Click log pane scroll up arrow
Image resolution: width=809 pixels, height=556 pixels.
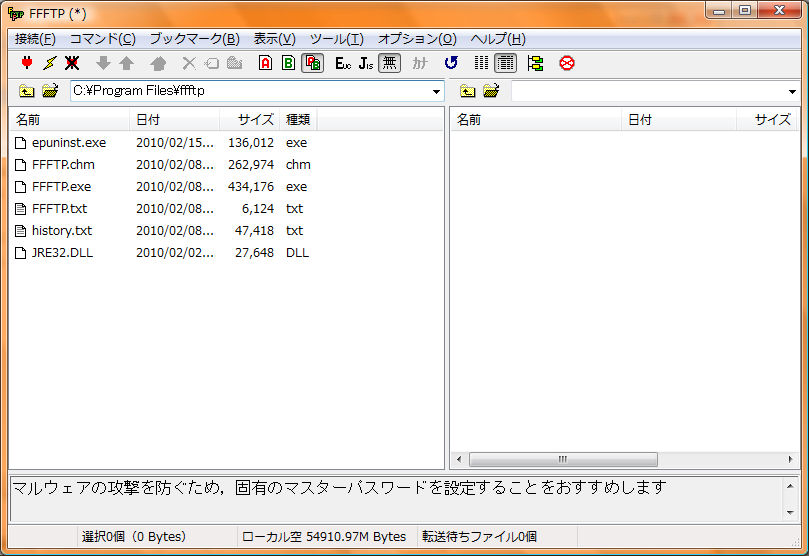[x=790, y=486]
